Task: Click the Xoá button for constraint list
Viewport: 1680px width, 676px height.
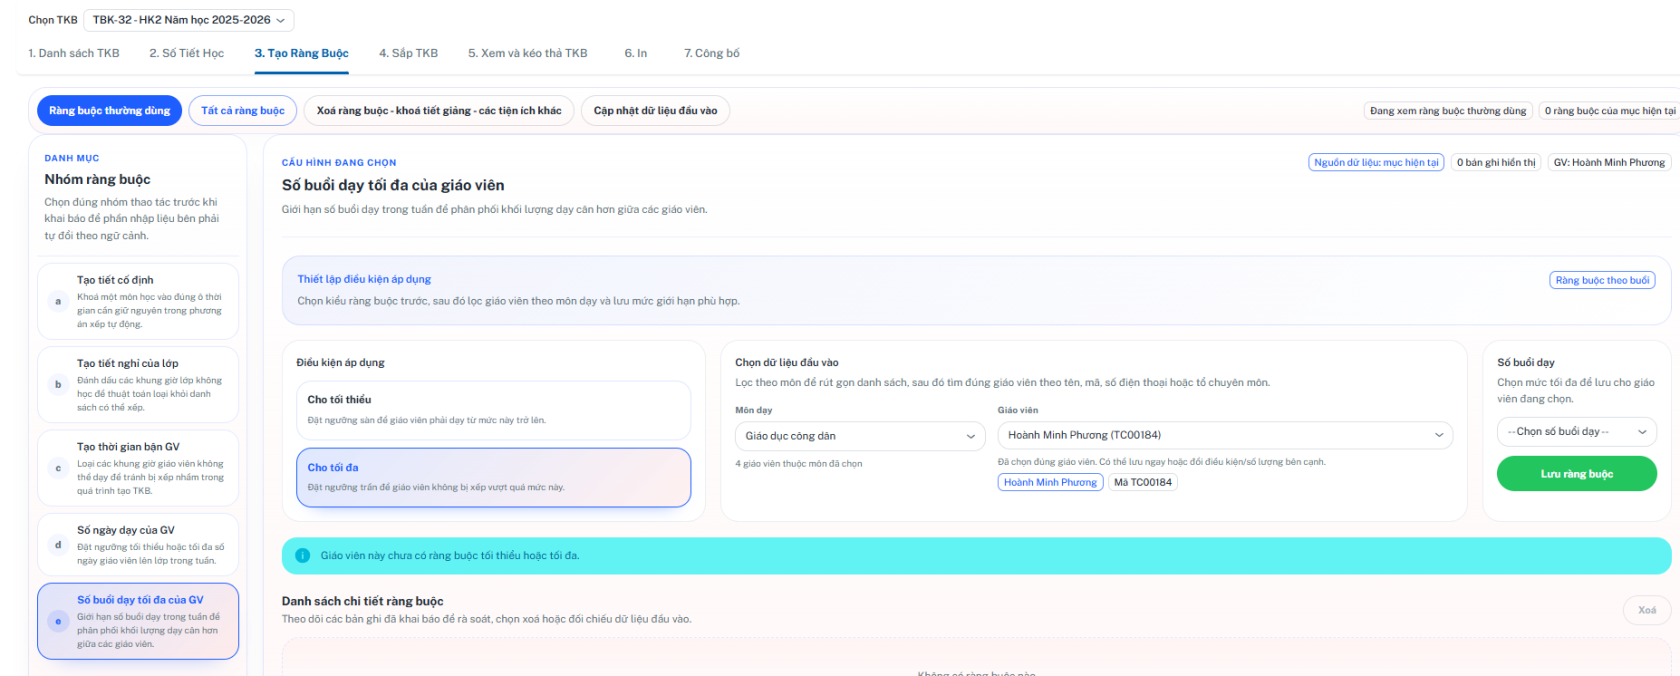Action: click(x=1647, y=610)
